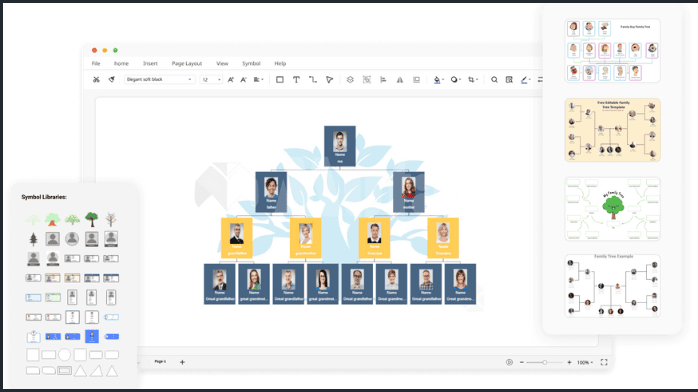Viewport: 698px width, 392px height.
Task: Click the Group objects icon
Action: [x=367, y=80]
